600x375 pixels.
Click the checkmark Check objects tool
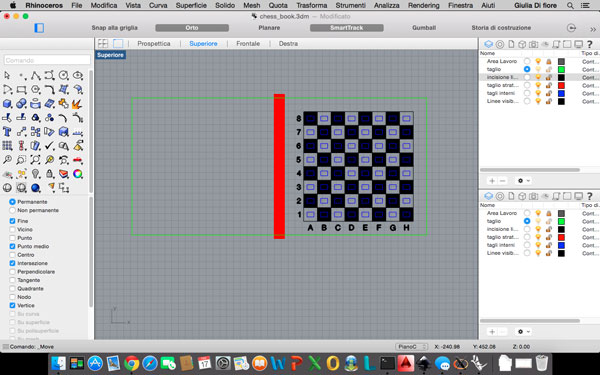point(50,145)
